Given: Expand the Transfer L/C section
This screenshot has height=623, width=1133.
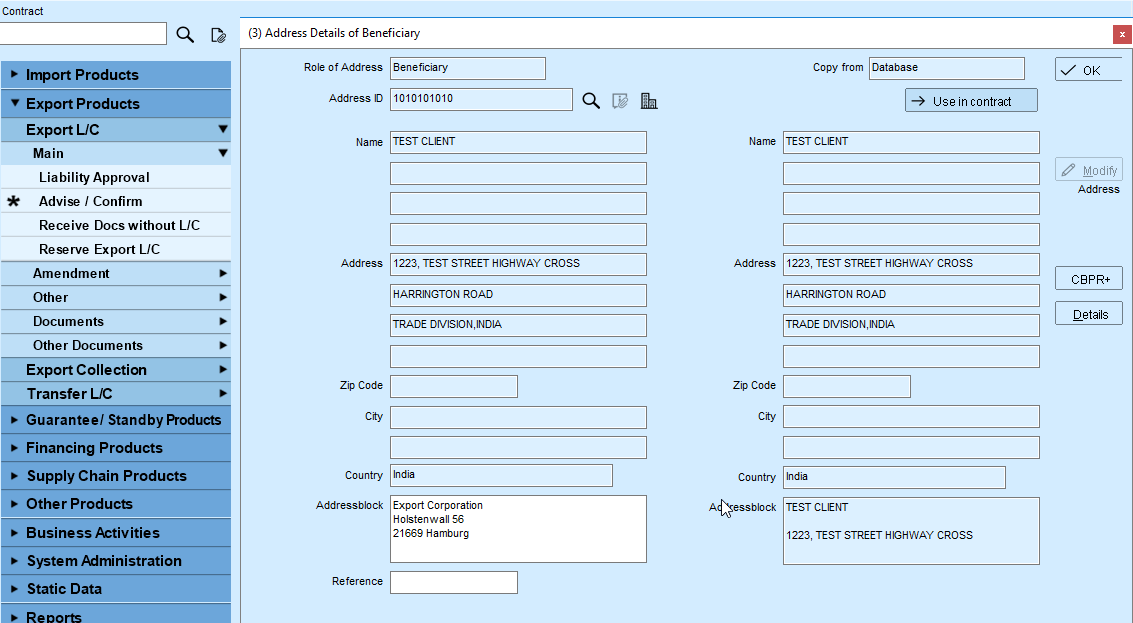Looking at the screenshot, I should coord(116,393).
